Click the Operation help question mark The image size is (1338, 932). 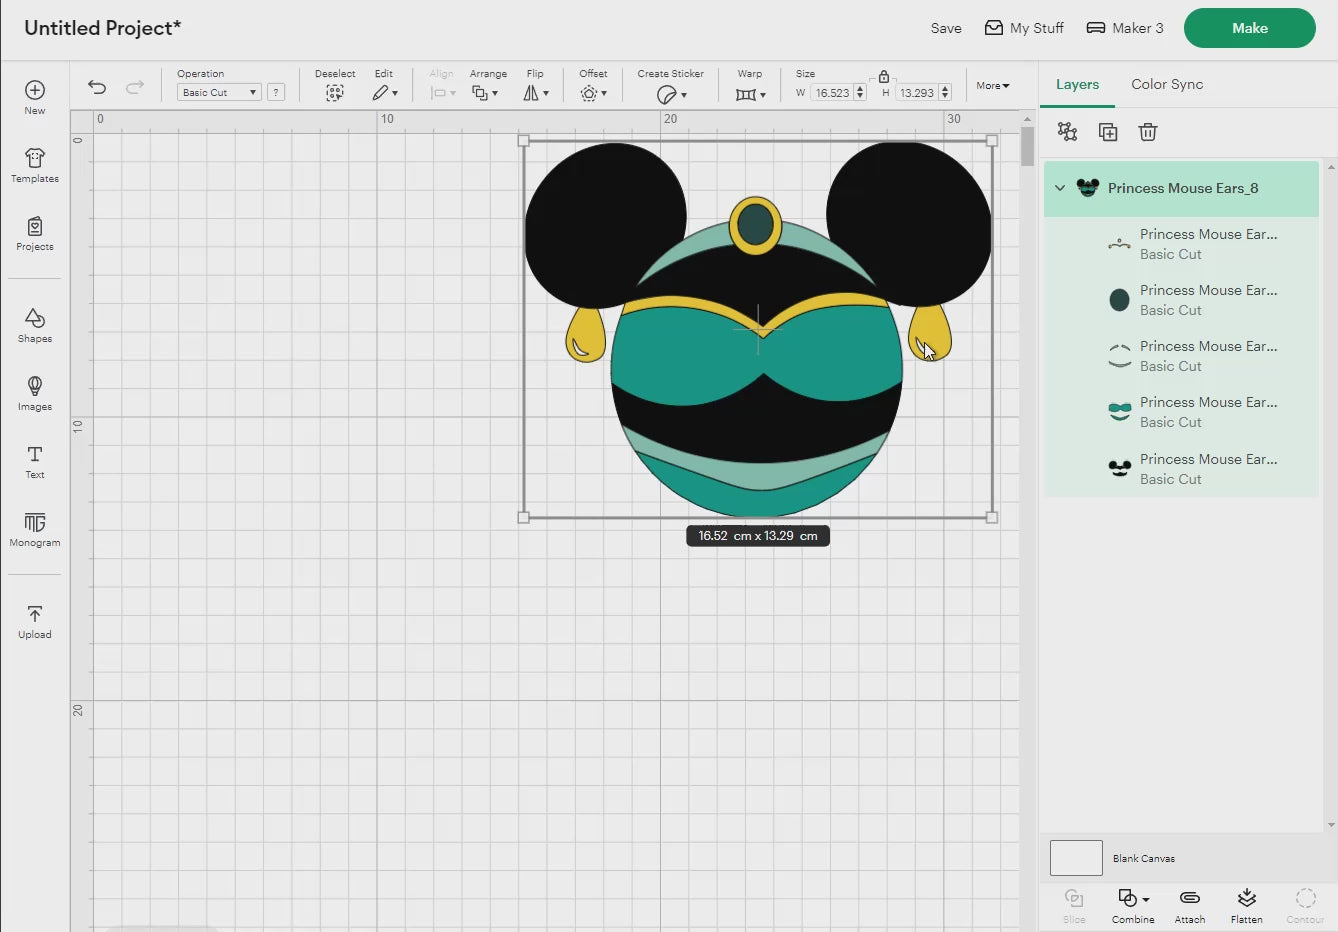coord(276,92)
